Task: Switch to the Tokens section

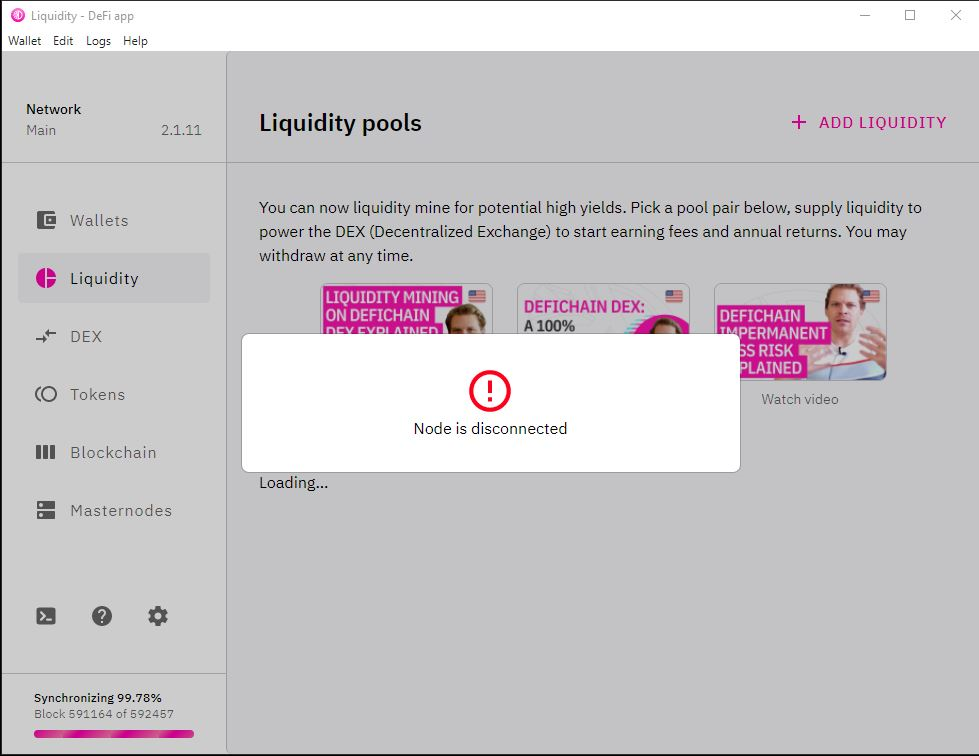Action: click(114, 395)
